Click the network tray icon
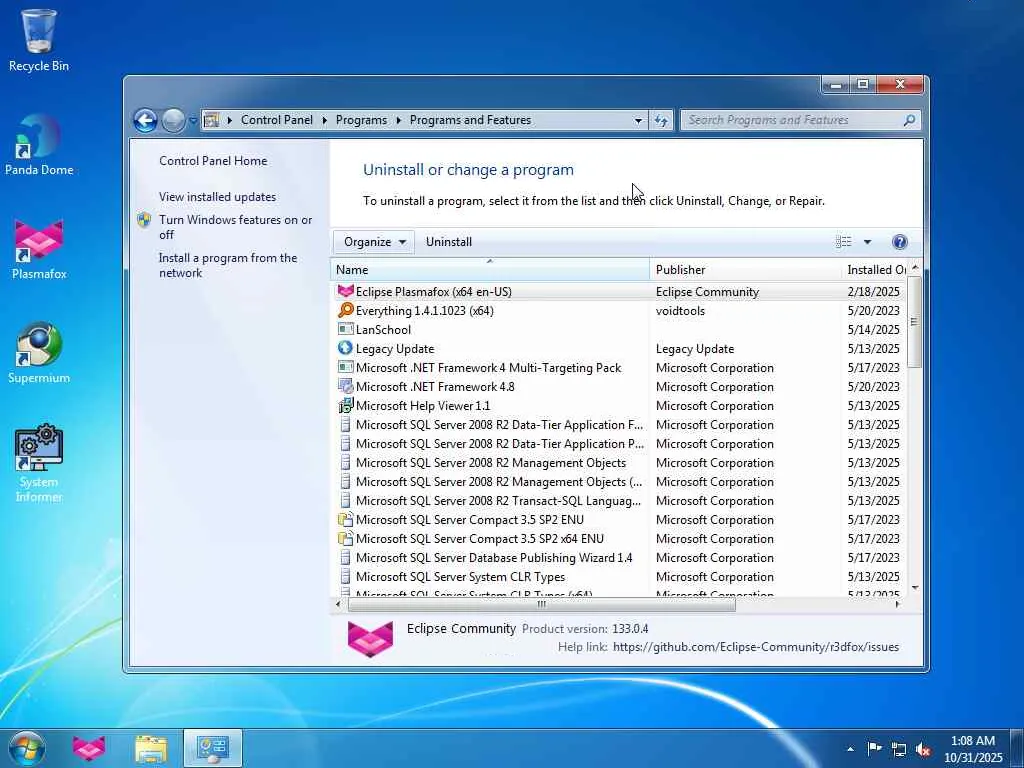 899,749
